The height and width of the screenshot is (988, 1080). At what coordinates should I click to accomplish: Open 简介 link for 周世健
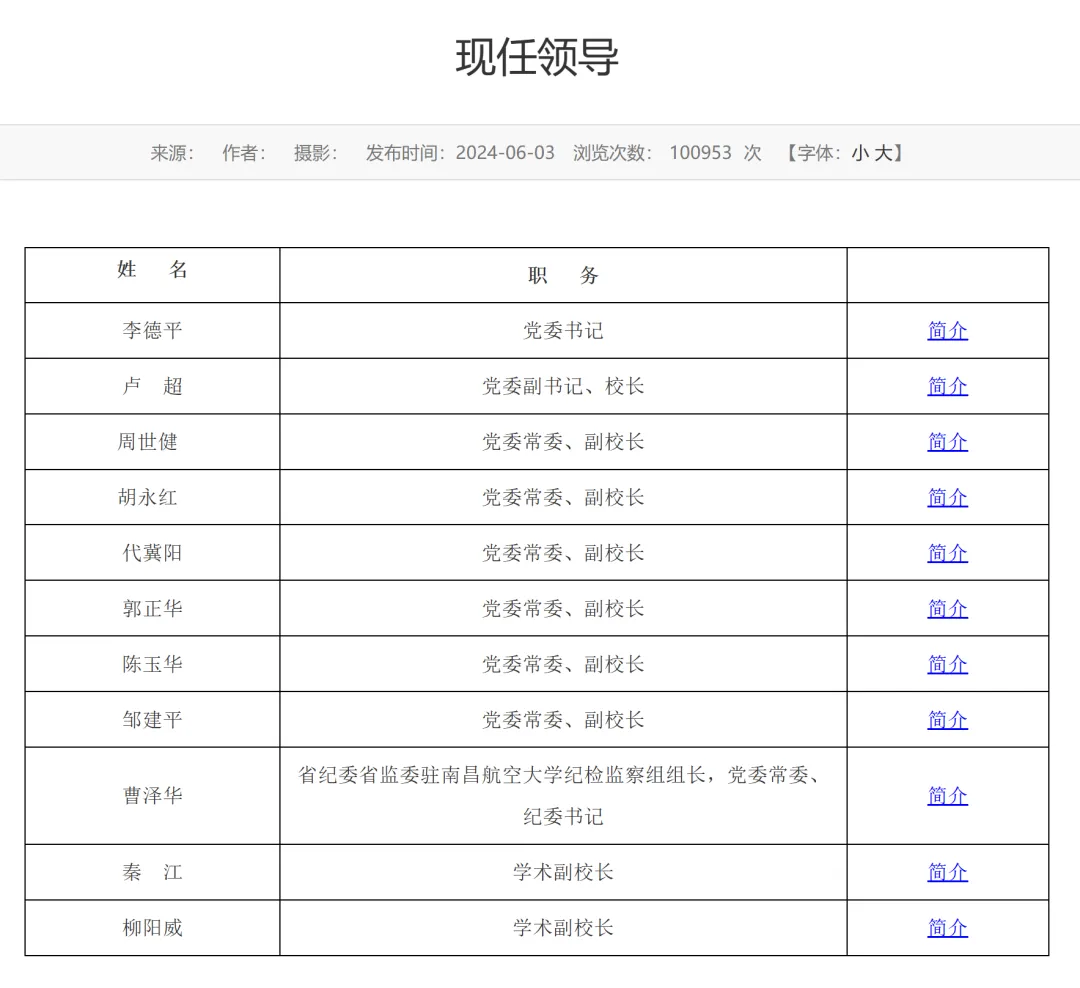(947, 442)
